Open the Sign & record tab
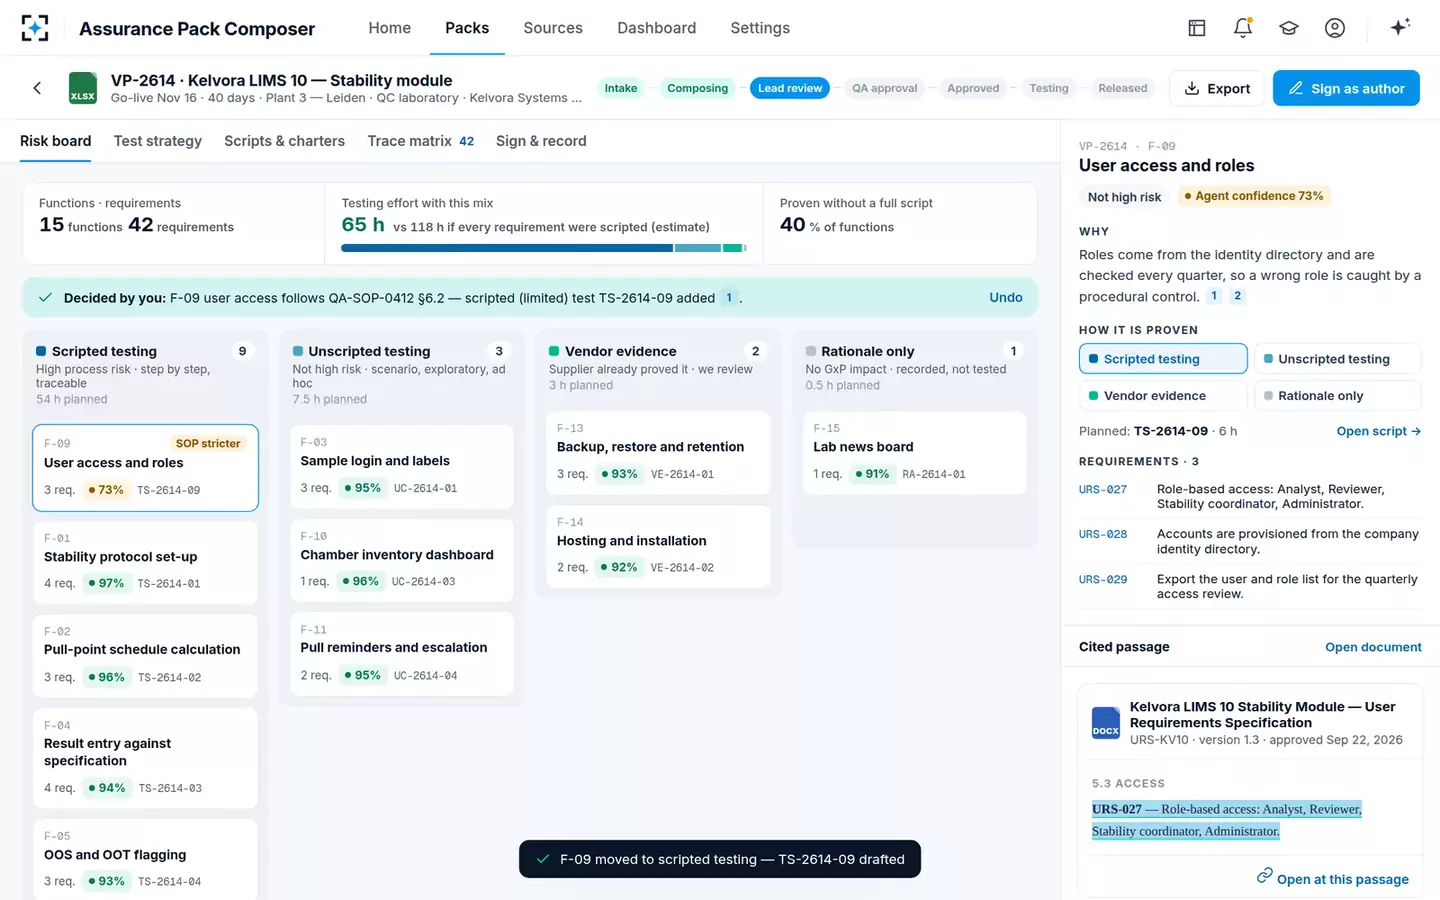The image size is (1440, 900). click(541, 141)
